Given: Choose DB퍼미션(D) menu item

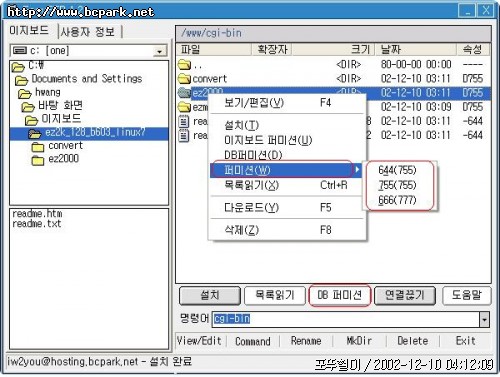Looking at the screenshot, I should pos(287,155).
